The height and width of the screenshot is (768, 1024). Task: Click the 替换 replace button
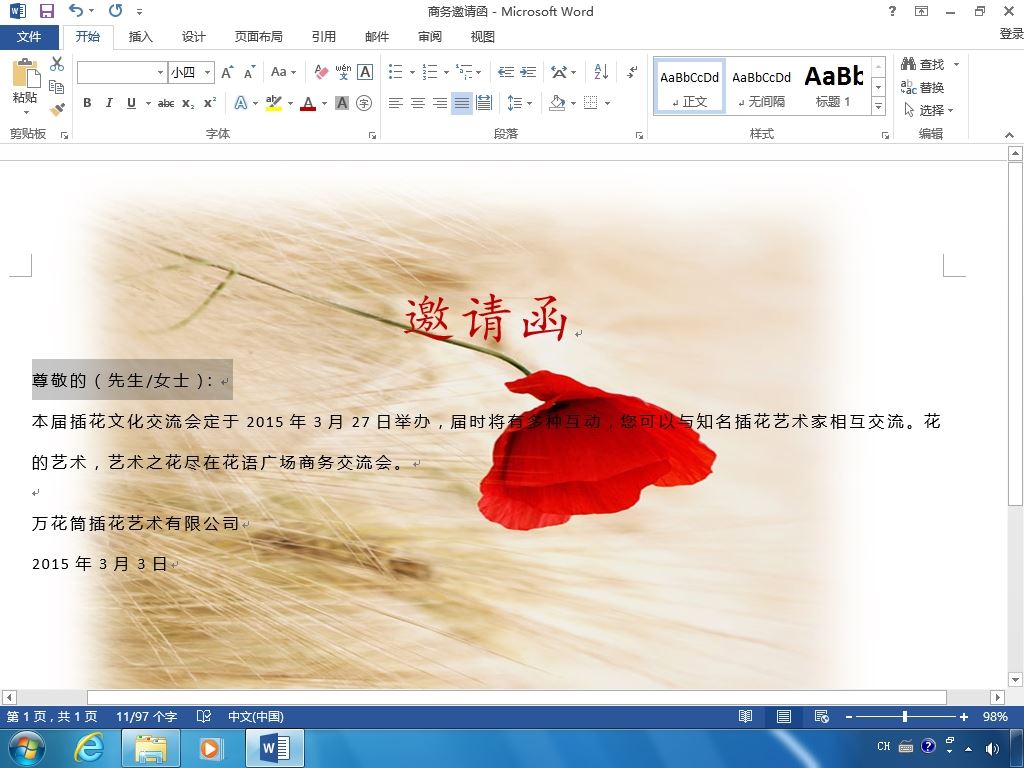pos(923,87)
